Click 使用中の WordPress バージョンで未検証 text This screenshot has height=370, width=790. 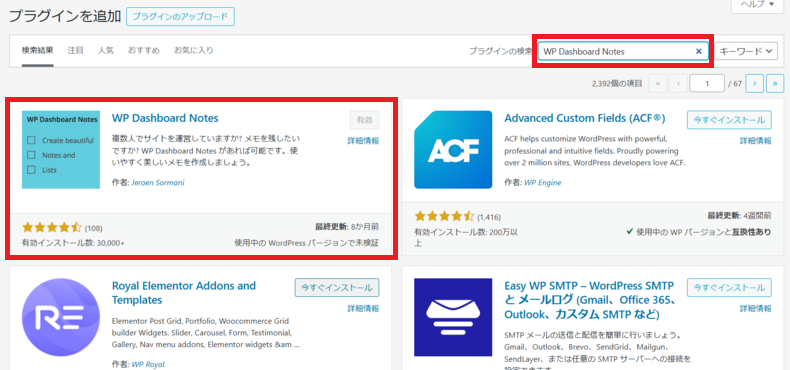306,243
